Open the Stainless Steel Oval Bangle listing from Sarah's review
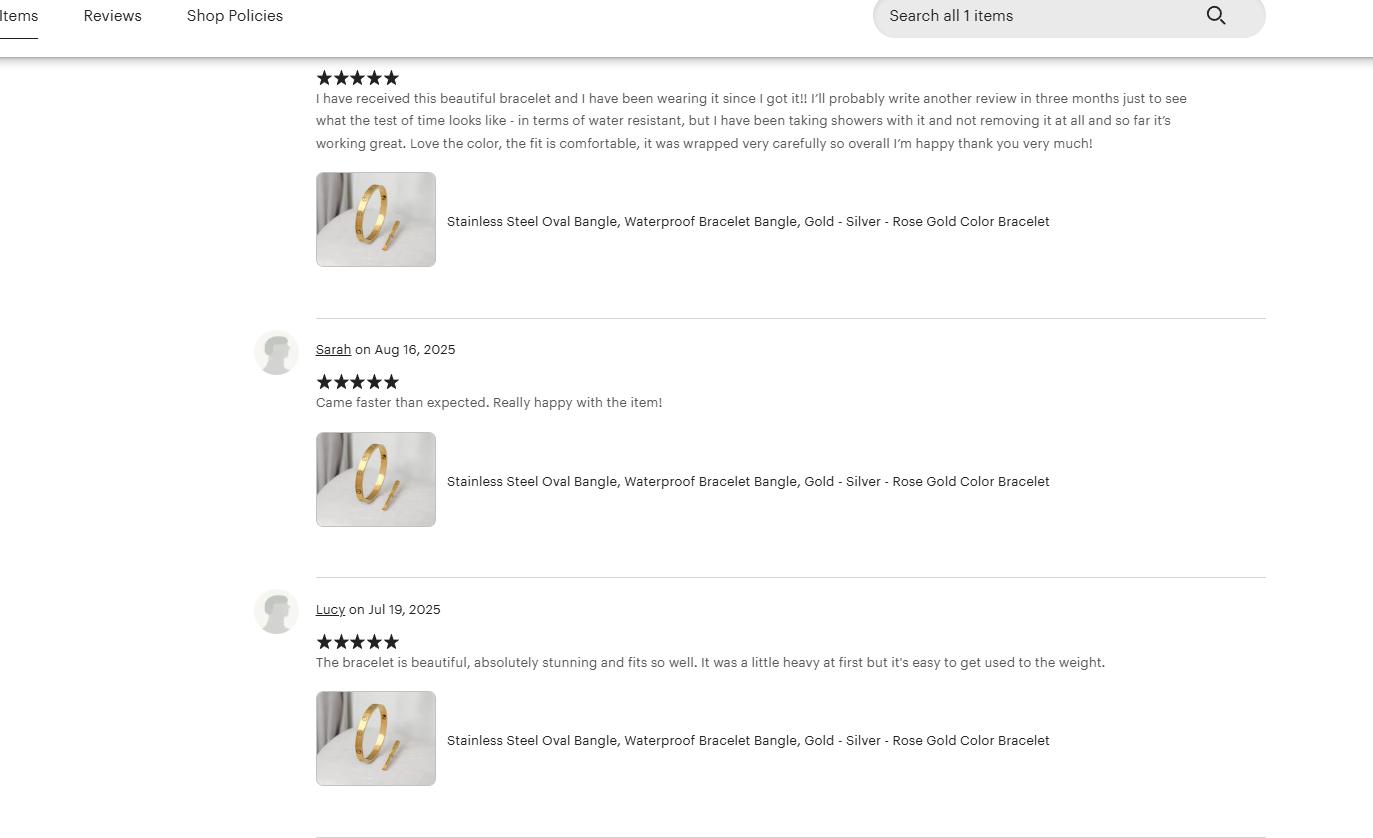This screenshot has width=1373, height=838. click(748, 481)
